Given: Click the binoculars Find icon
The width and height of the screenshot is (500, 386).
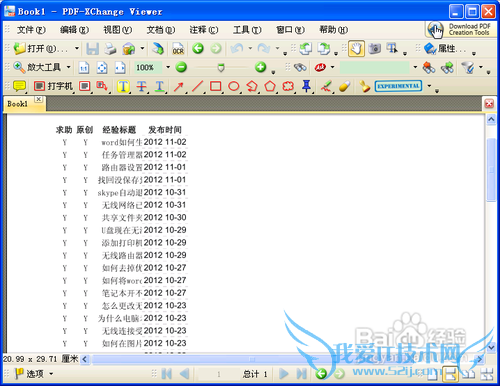Looking at the screenshot, I should pos(300,68).
